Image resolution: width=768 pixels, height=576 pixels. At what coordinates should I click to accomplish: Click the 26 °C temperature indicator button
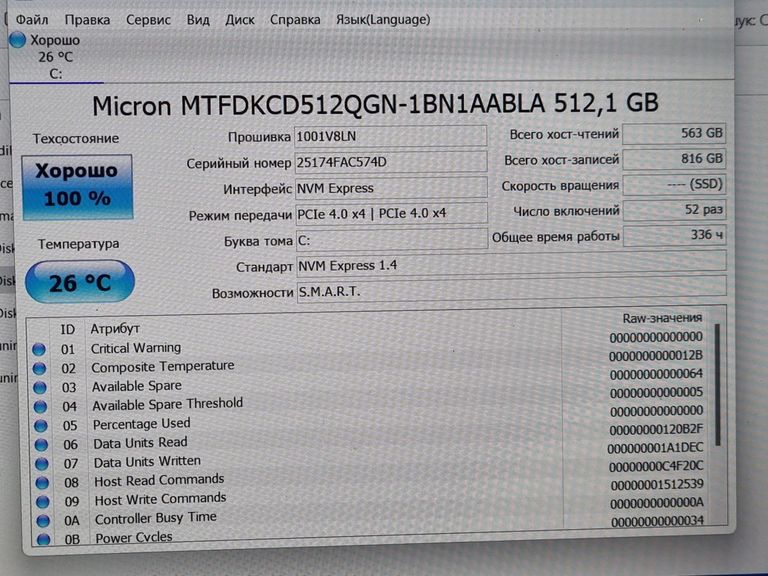pyautogui.click(x=80, y=282)
